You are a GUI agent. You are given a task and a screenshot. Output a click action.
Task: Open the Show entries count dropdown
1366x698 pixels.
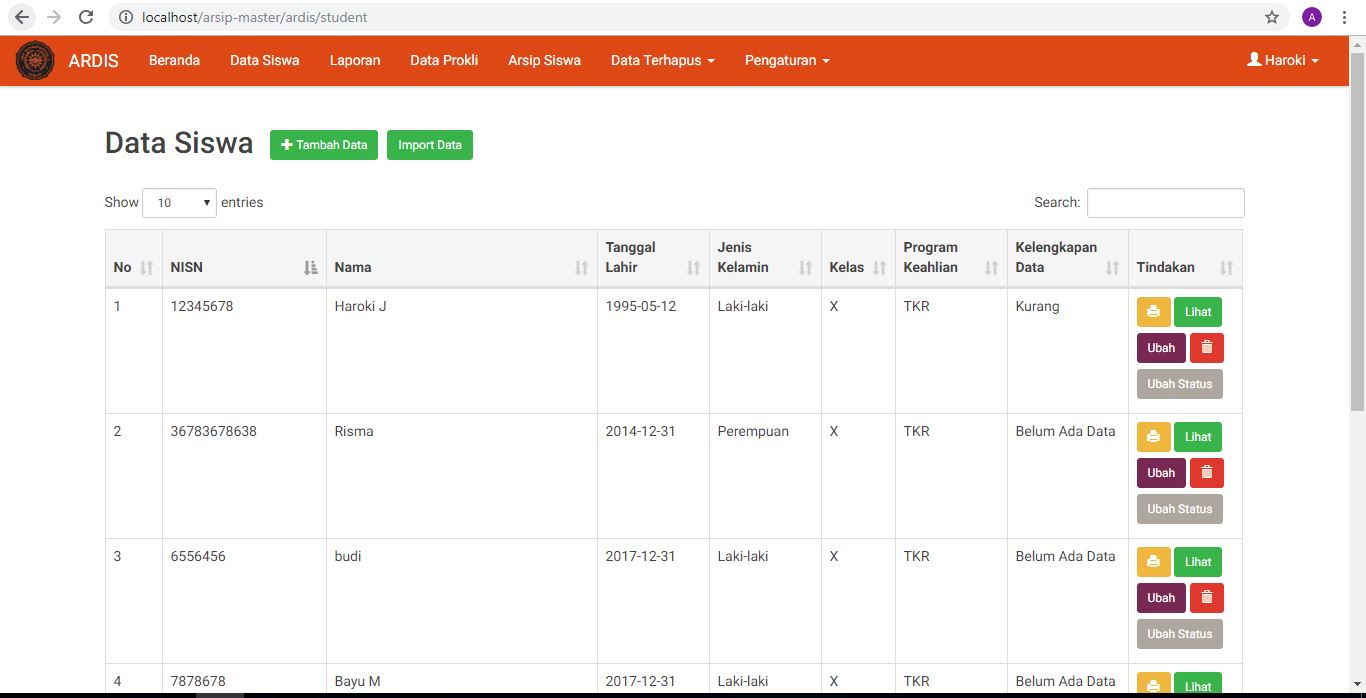(x=179, y=203)
